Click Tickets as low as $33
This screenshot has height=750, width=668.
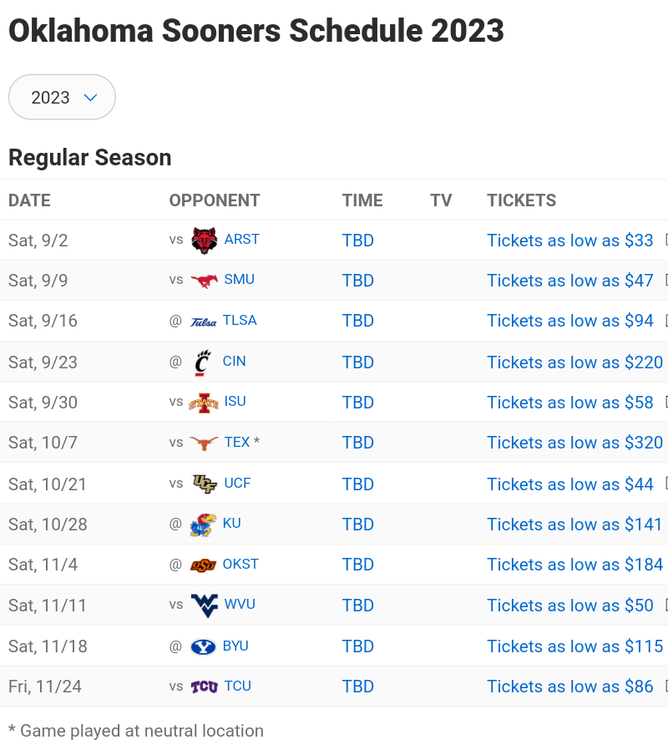tap(570, 240)
